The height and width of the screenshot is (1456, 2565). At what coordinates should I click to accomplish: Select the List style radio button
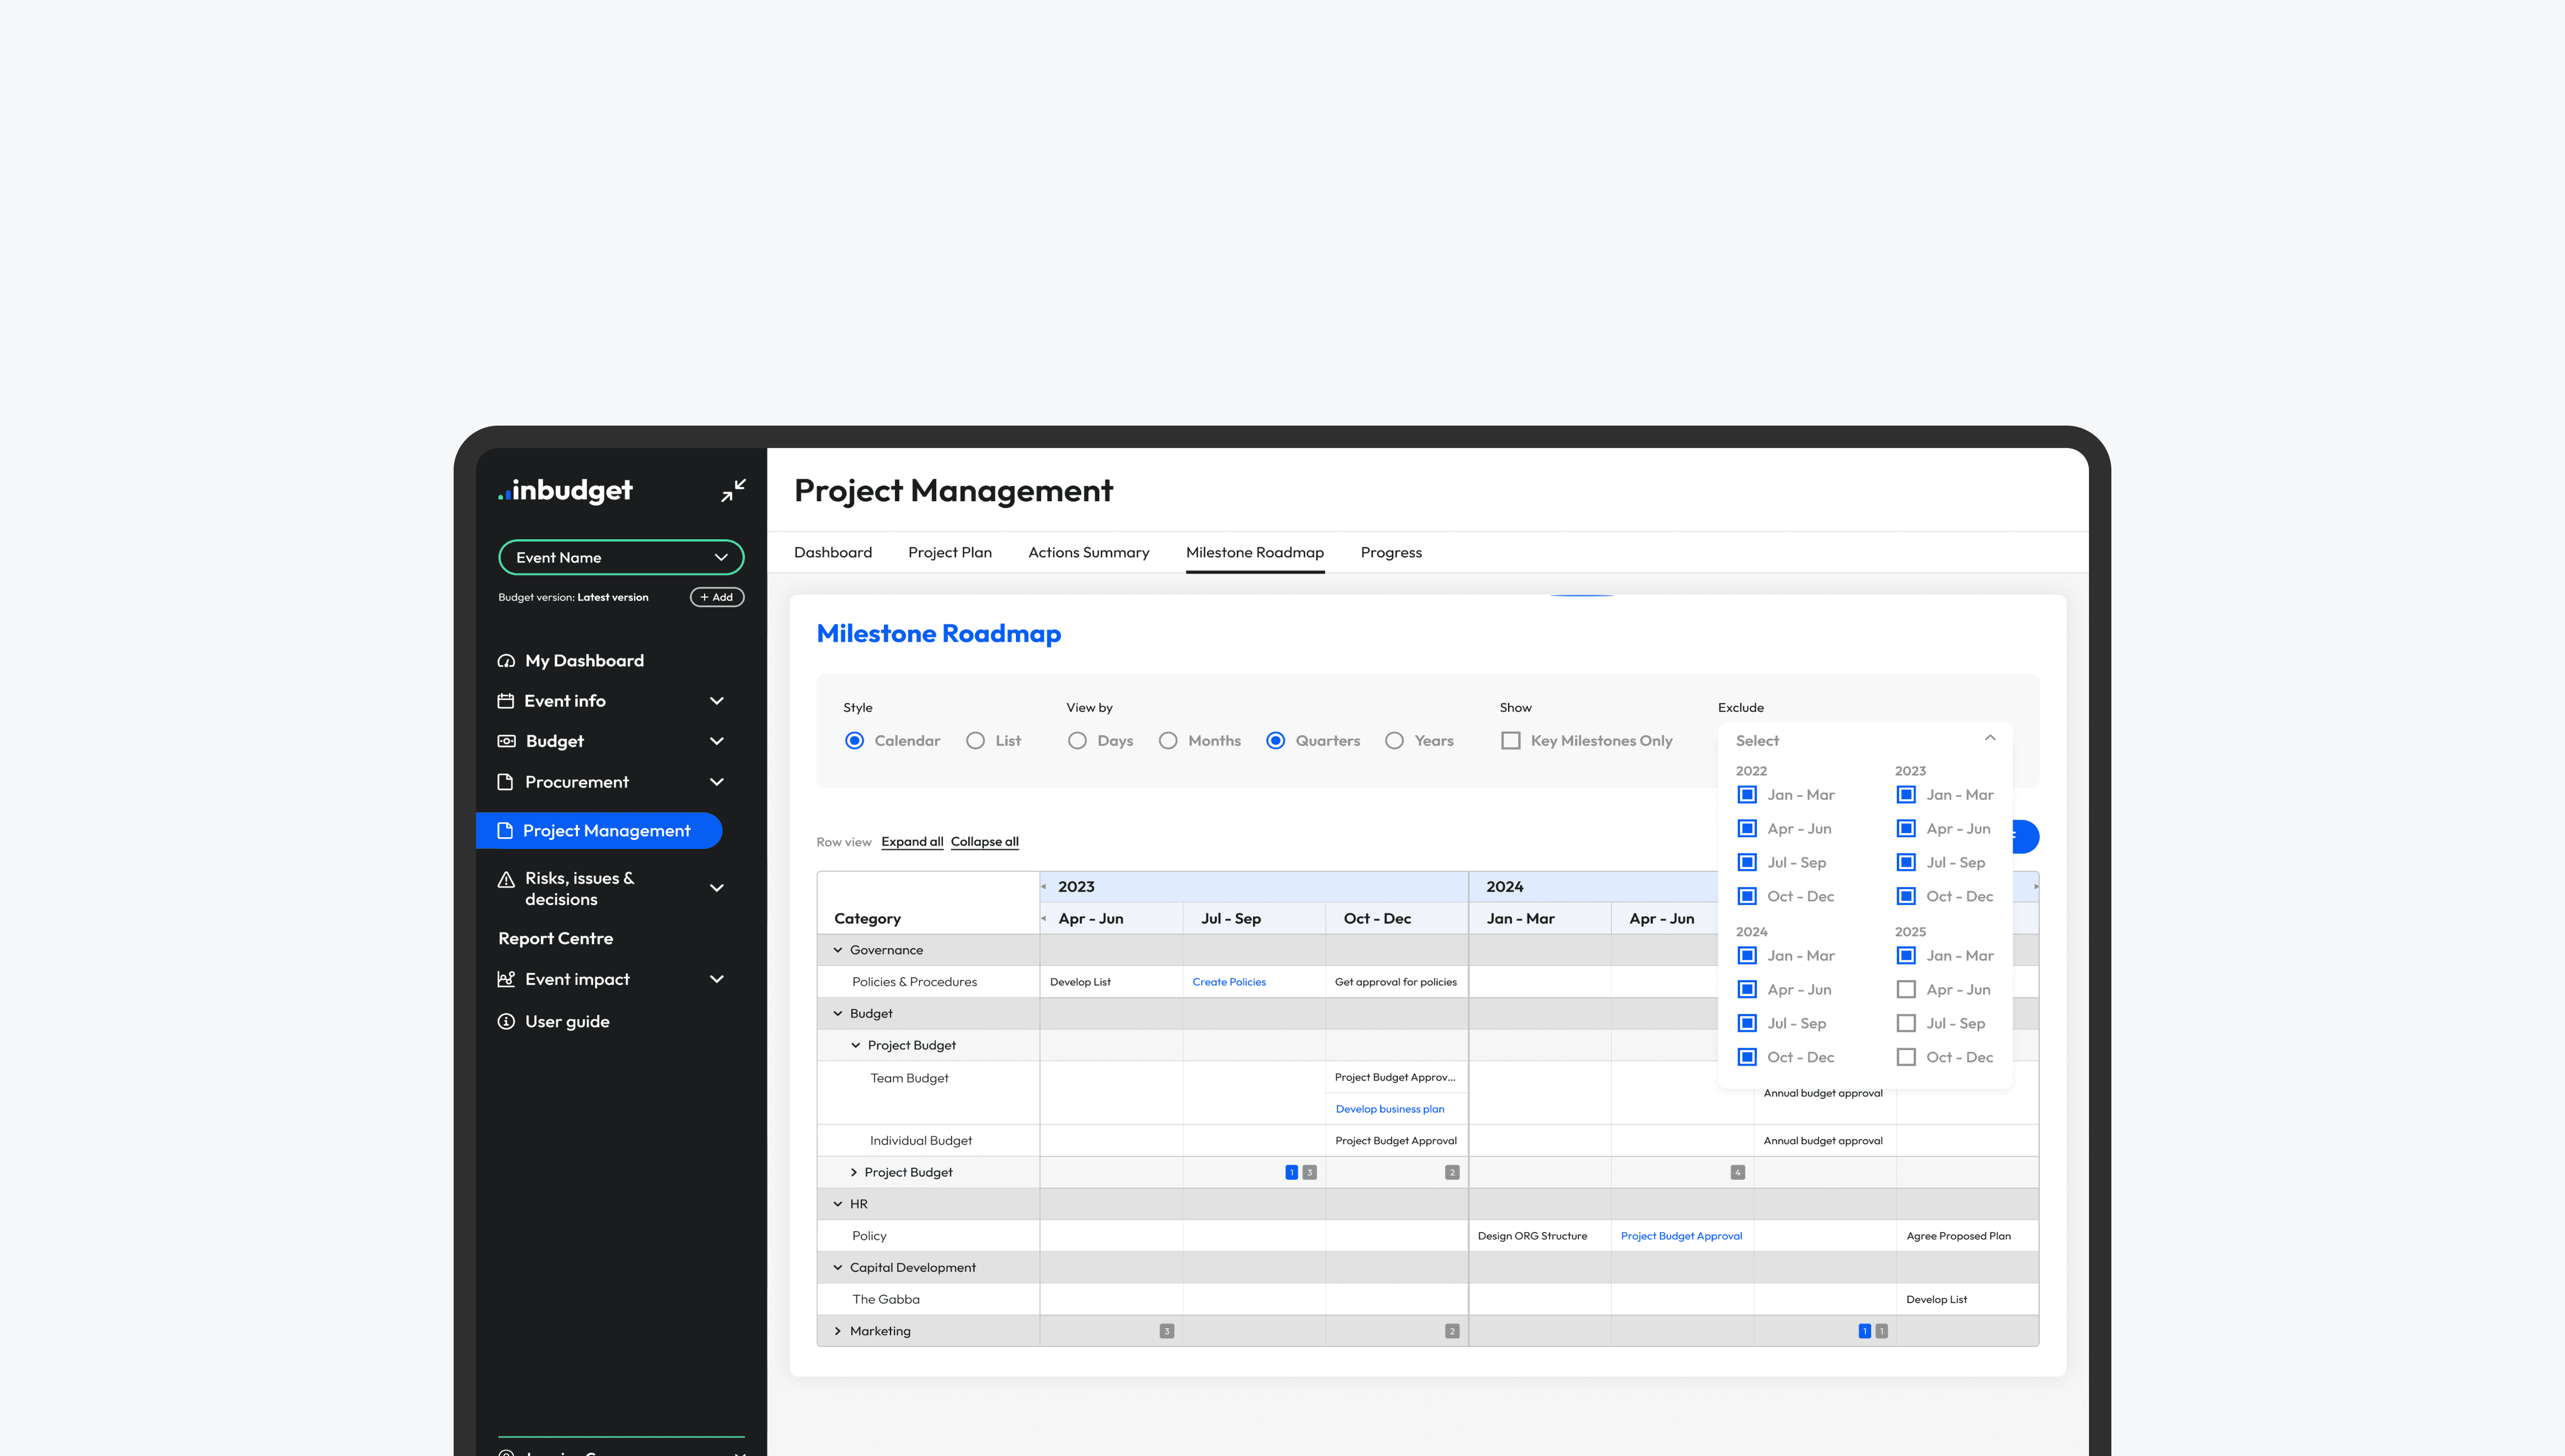975,741
